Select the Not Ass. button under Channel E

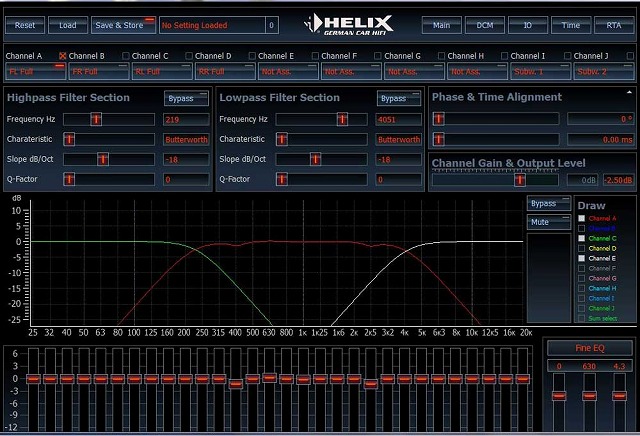tap(288, 71)
